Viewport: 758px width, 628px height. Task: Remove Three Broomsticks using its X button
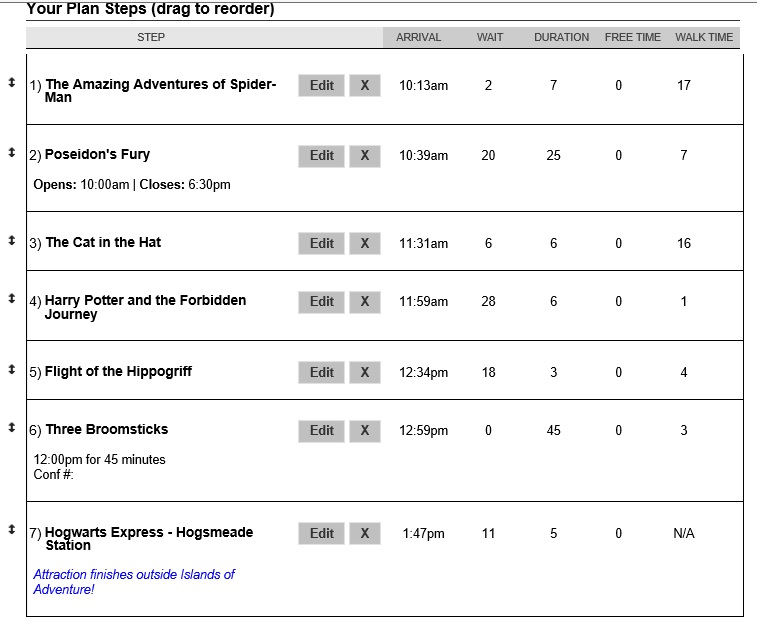click(364, 431)
